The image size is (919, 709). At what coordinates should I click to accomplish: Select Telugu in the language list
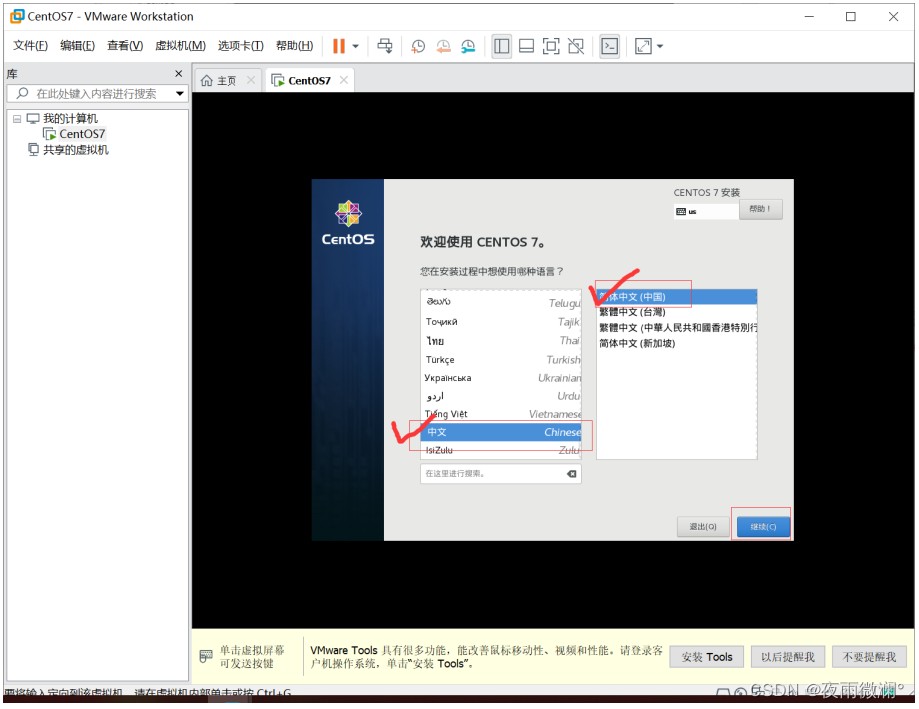tap(501, 302)
